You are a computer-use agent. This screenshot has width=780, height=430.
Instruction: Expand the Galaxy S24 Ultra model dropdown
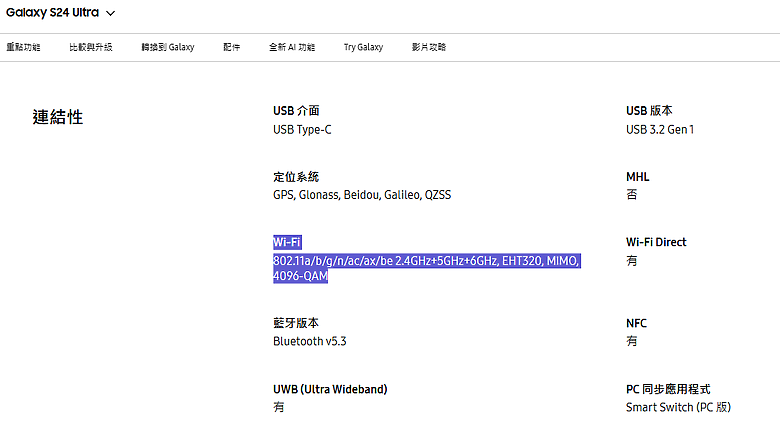pos(60,12)
